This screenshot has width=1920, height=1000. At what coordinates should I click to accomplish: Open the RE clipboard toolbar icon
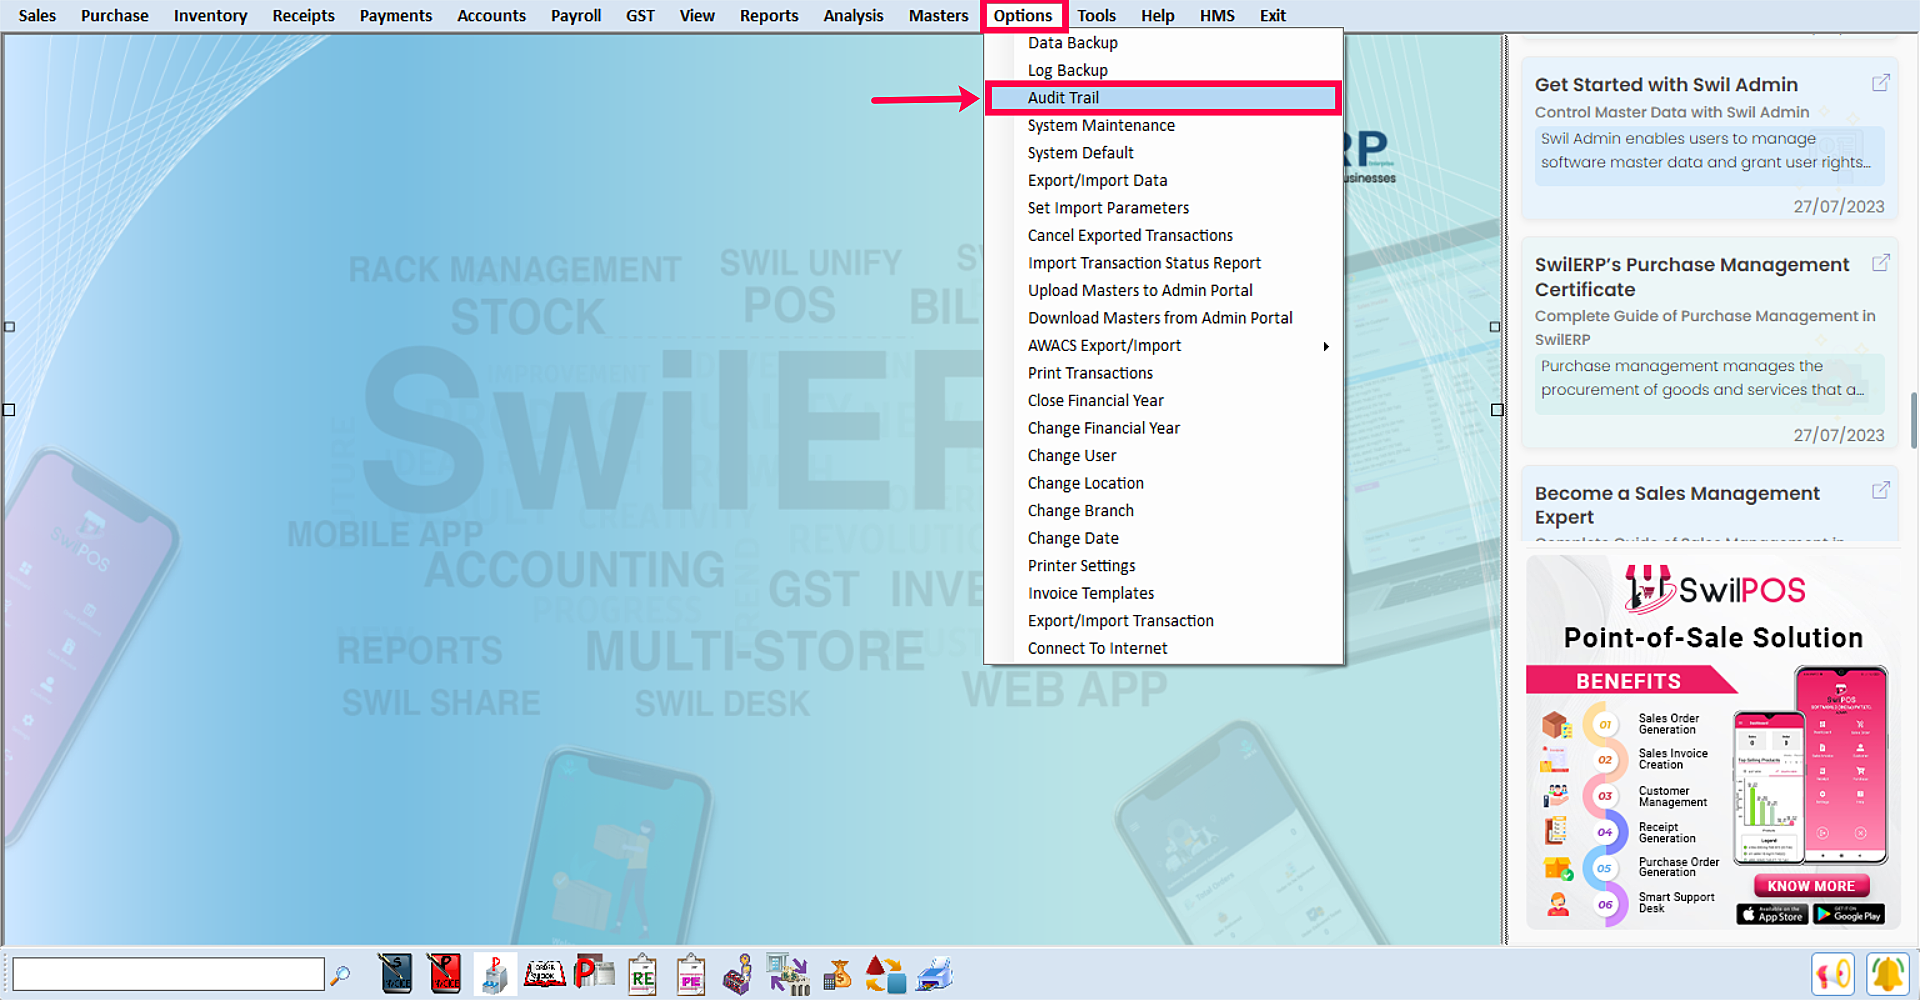[642, 974]
